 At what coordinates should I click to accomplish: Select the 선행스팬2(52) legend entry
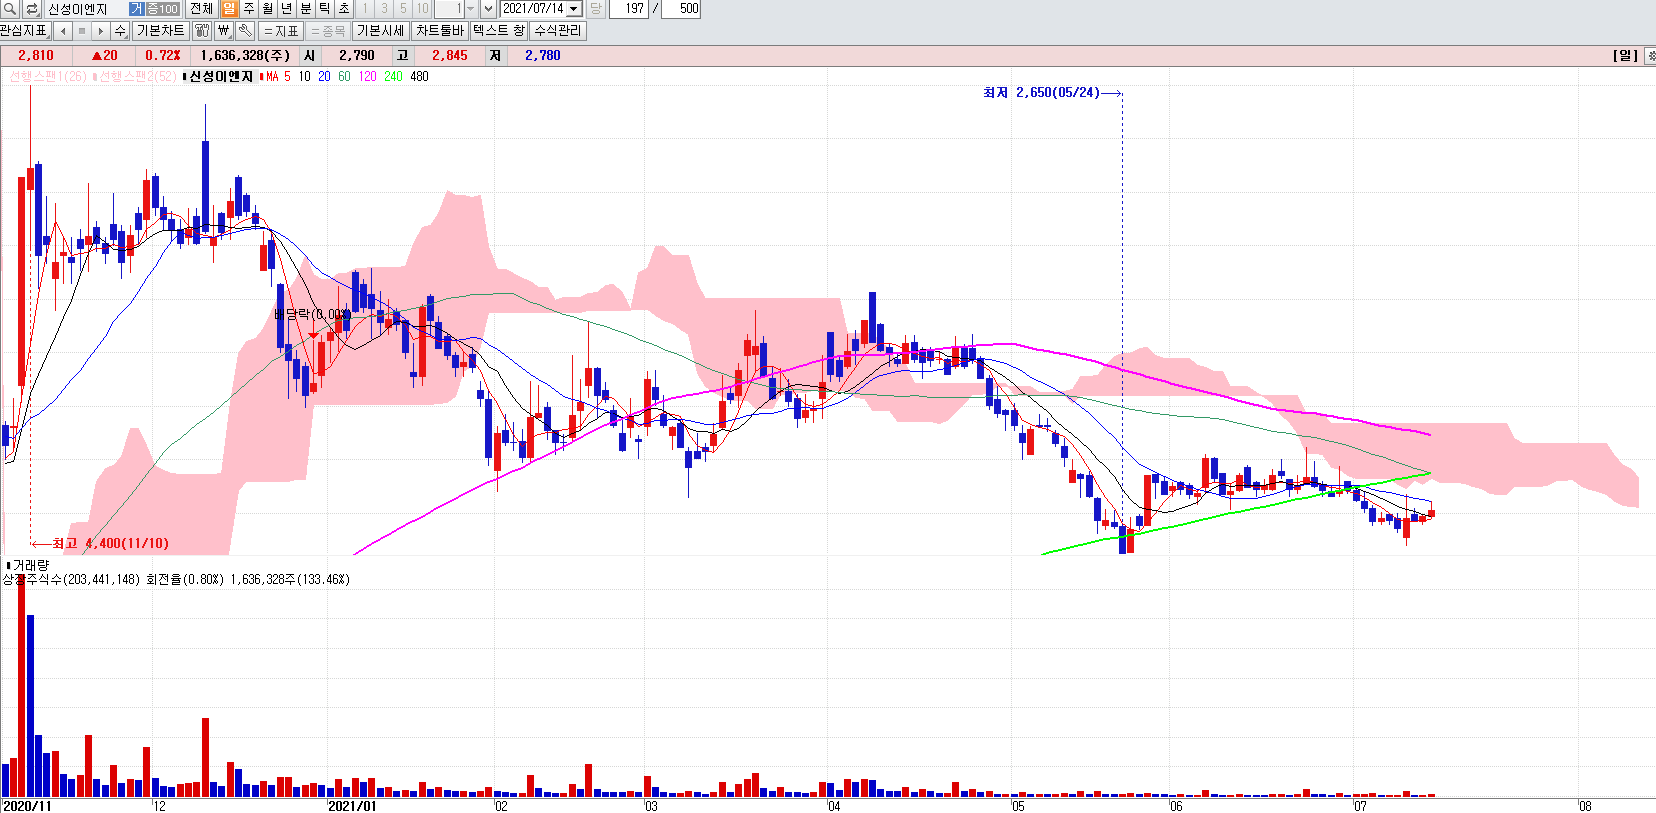click(136, 77)
